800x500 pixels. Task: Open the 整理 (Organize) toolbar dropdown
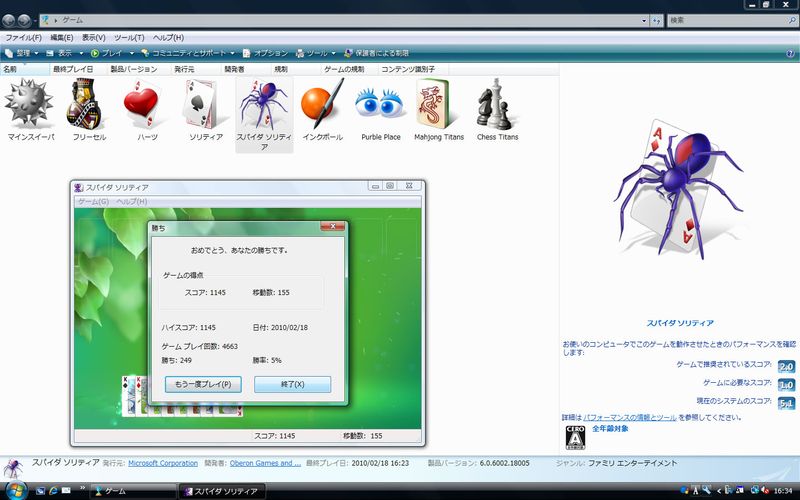click(21, 53)
